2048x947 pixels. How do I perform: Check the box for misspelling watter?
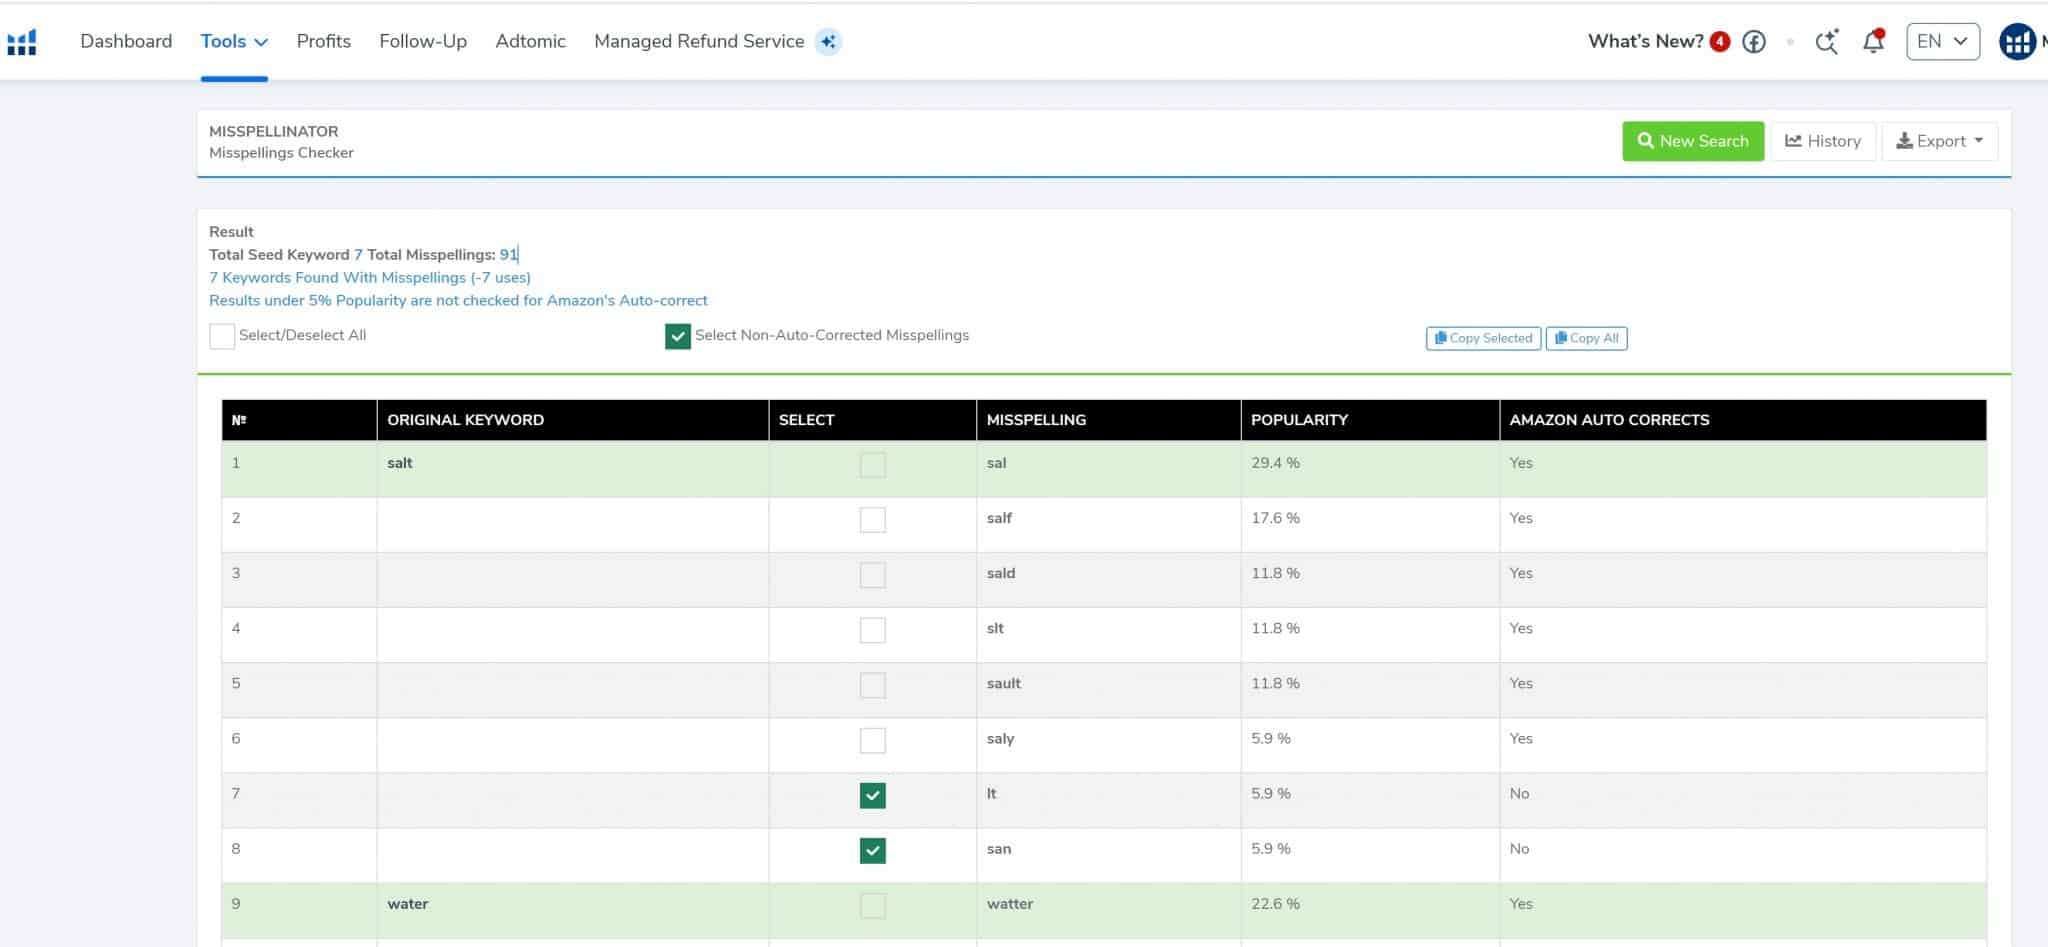(x=873, y=905)
